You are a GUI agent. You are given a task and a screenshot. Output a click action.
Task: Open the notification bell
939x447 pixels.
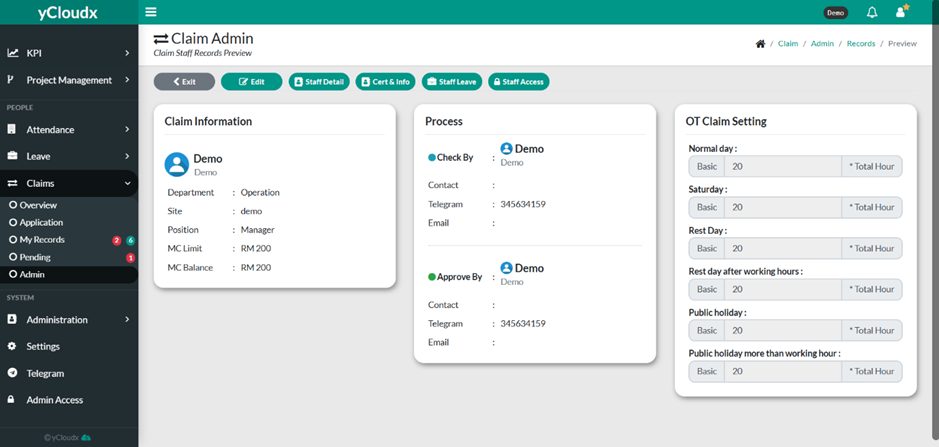872,12
